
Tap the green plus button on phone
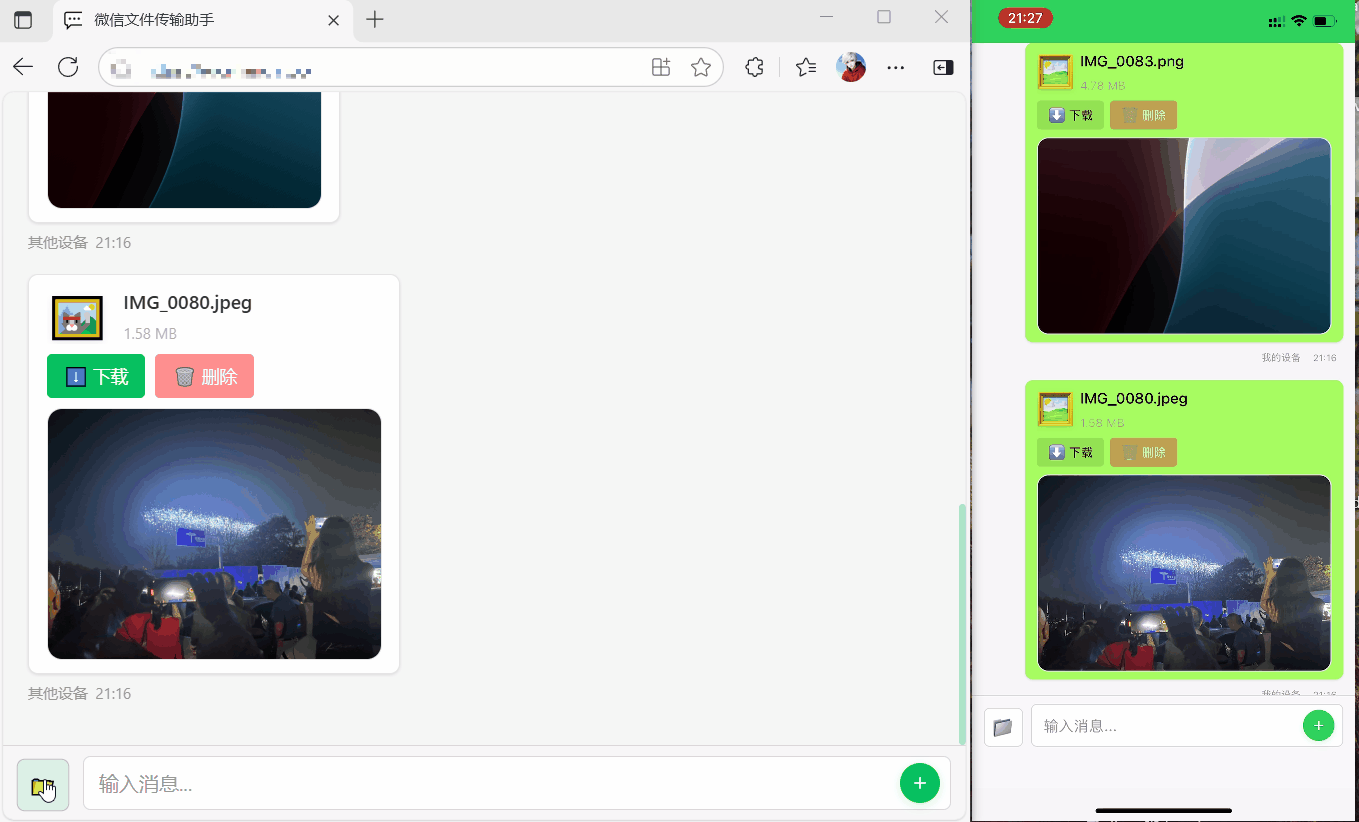[x=1318, y=726]
